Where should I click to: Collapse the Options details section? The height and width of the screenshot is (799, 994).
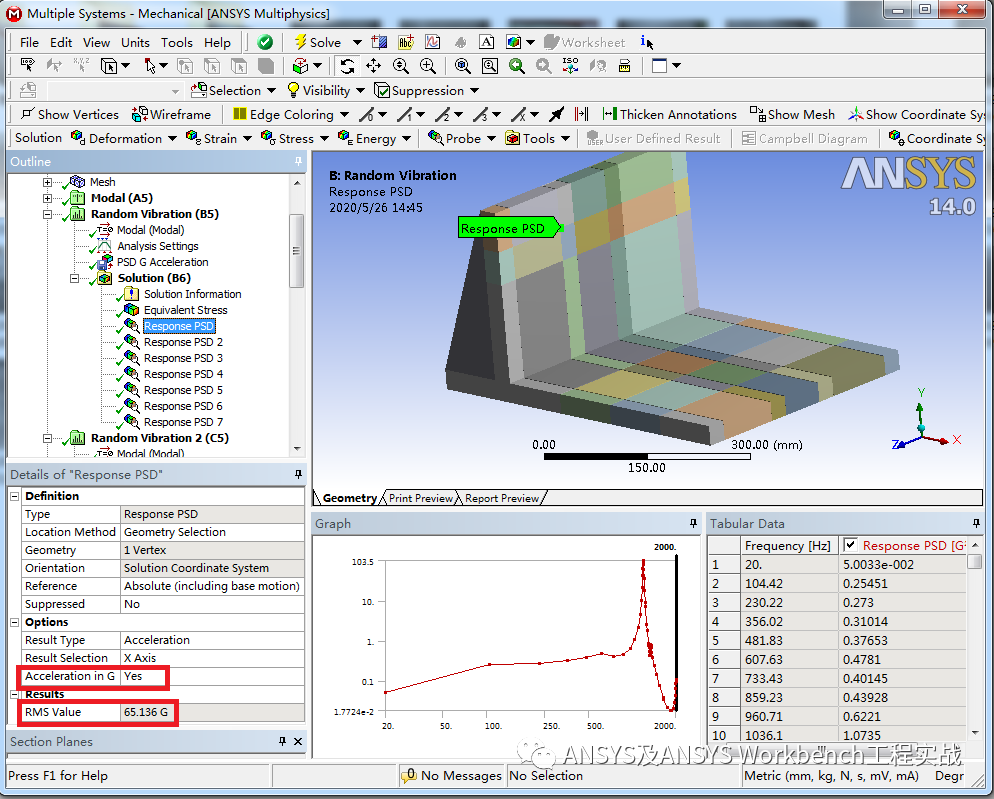click(x=15, y=623)
